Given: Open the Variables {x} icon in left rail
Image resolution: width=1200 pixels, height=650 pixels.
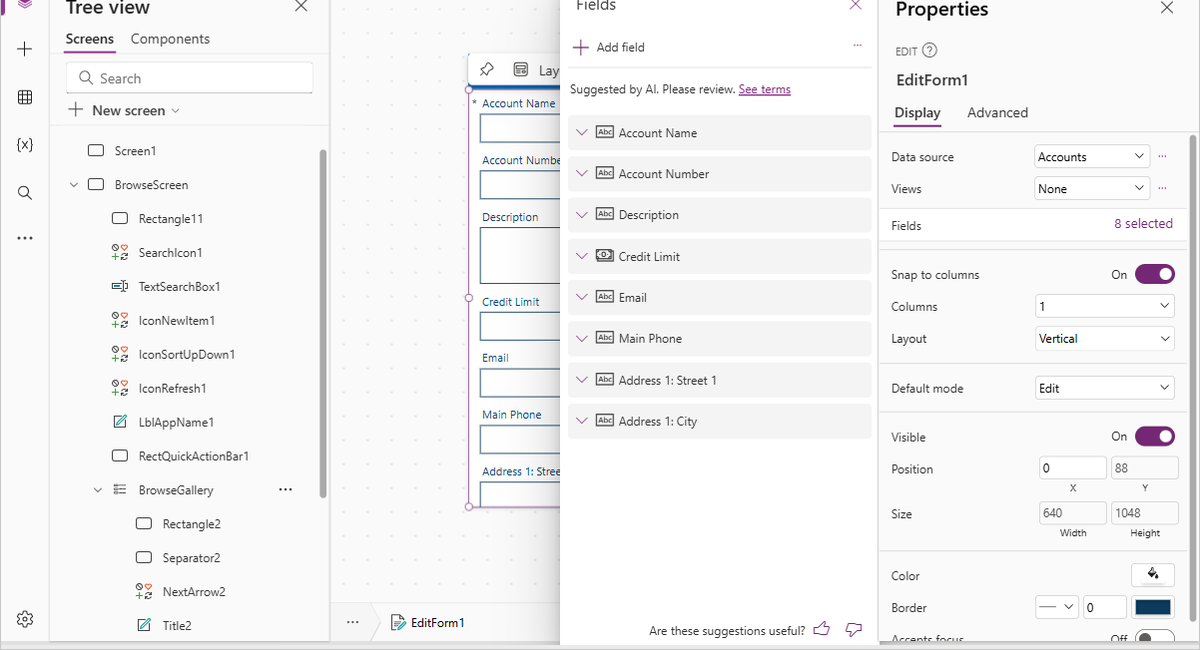Looking at the screenshot, I should point(25,144).
